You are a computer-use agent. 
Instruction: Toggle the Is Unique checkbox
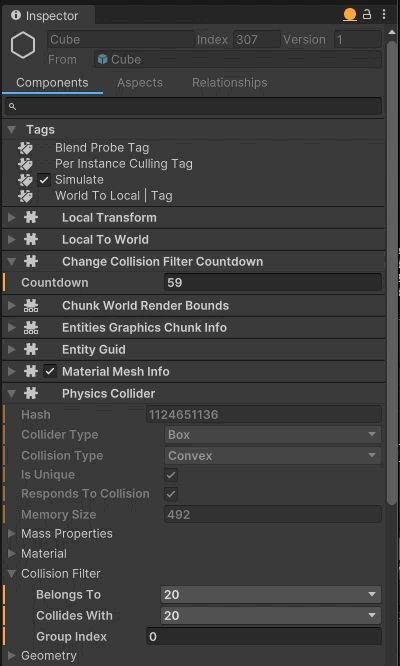(171, 475)
